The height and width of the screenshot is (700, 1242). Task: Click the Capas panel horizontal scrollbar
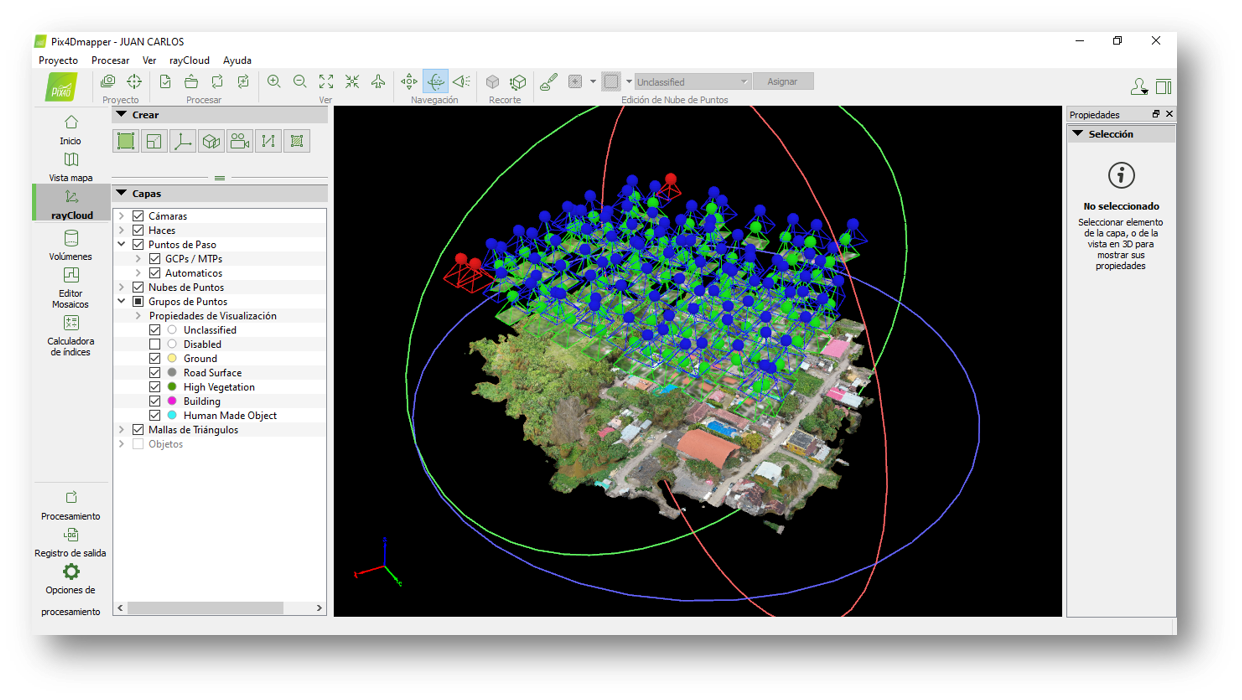click(205, 608)
